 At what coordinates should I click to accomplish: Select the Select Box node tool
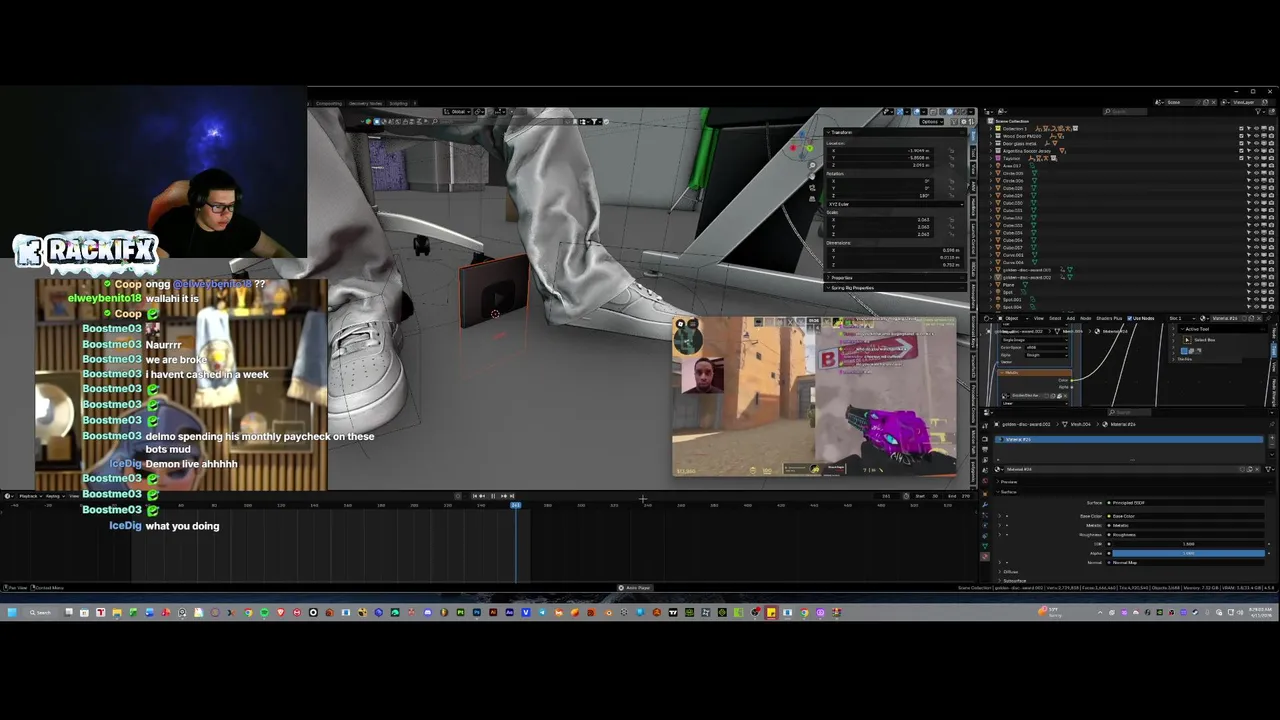click(x=1187, y=340)
